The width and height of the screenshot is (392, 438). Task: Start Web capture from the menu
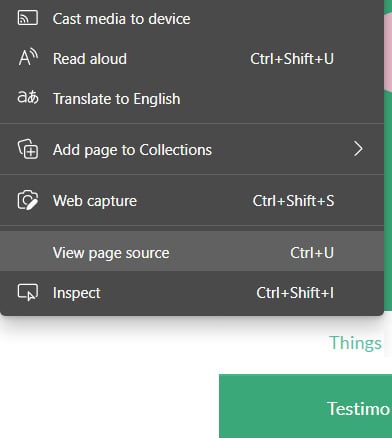tap(192, 201)
